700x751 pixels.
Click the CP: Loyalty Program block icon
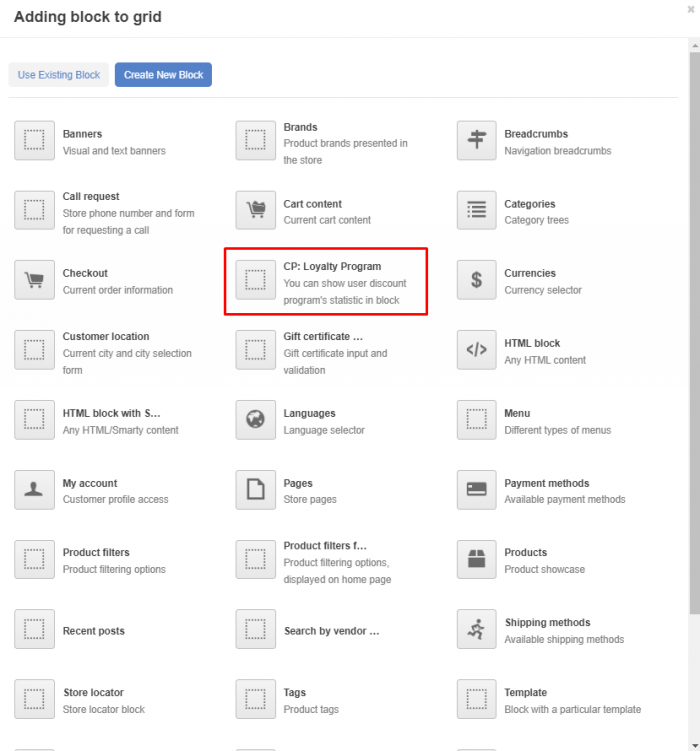(x=255, y=280)
